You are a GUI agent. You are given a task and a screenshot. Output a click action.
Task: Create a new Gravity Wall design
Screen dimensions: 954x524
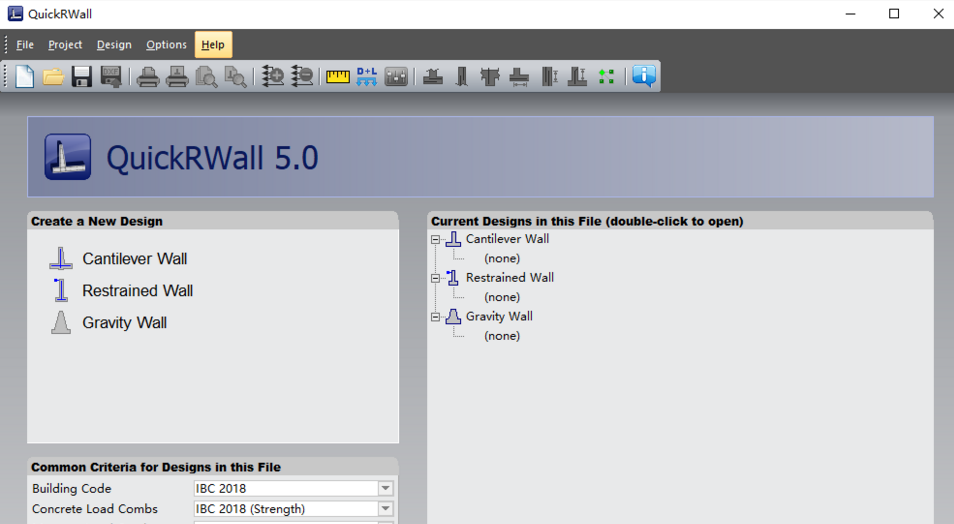click(x=125, y=323)
